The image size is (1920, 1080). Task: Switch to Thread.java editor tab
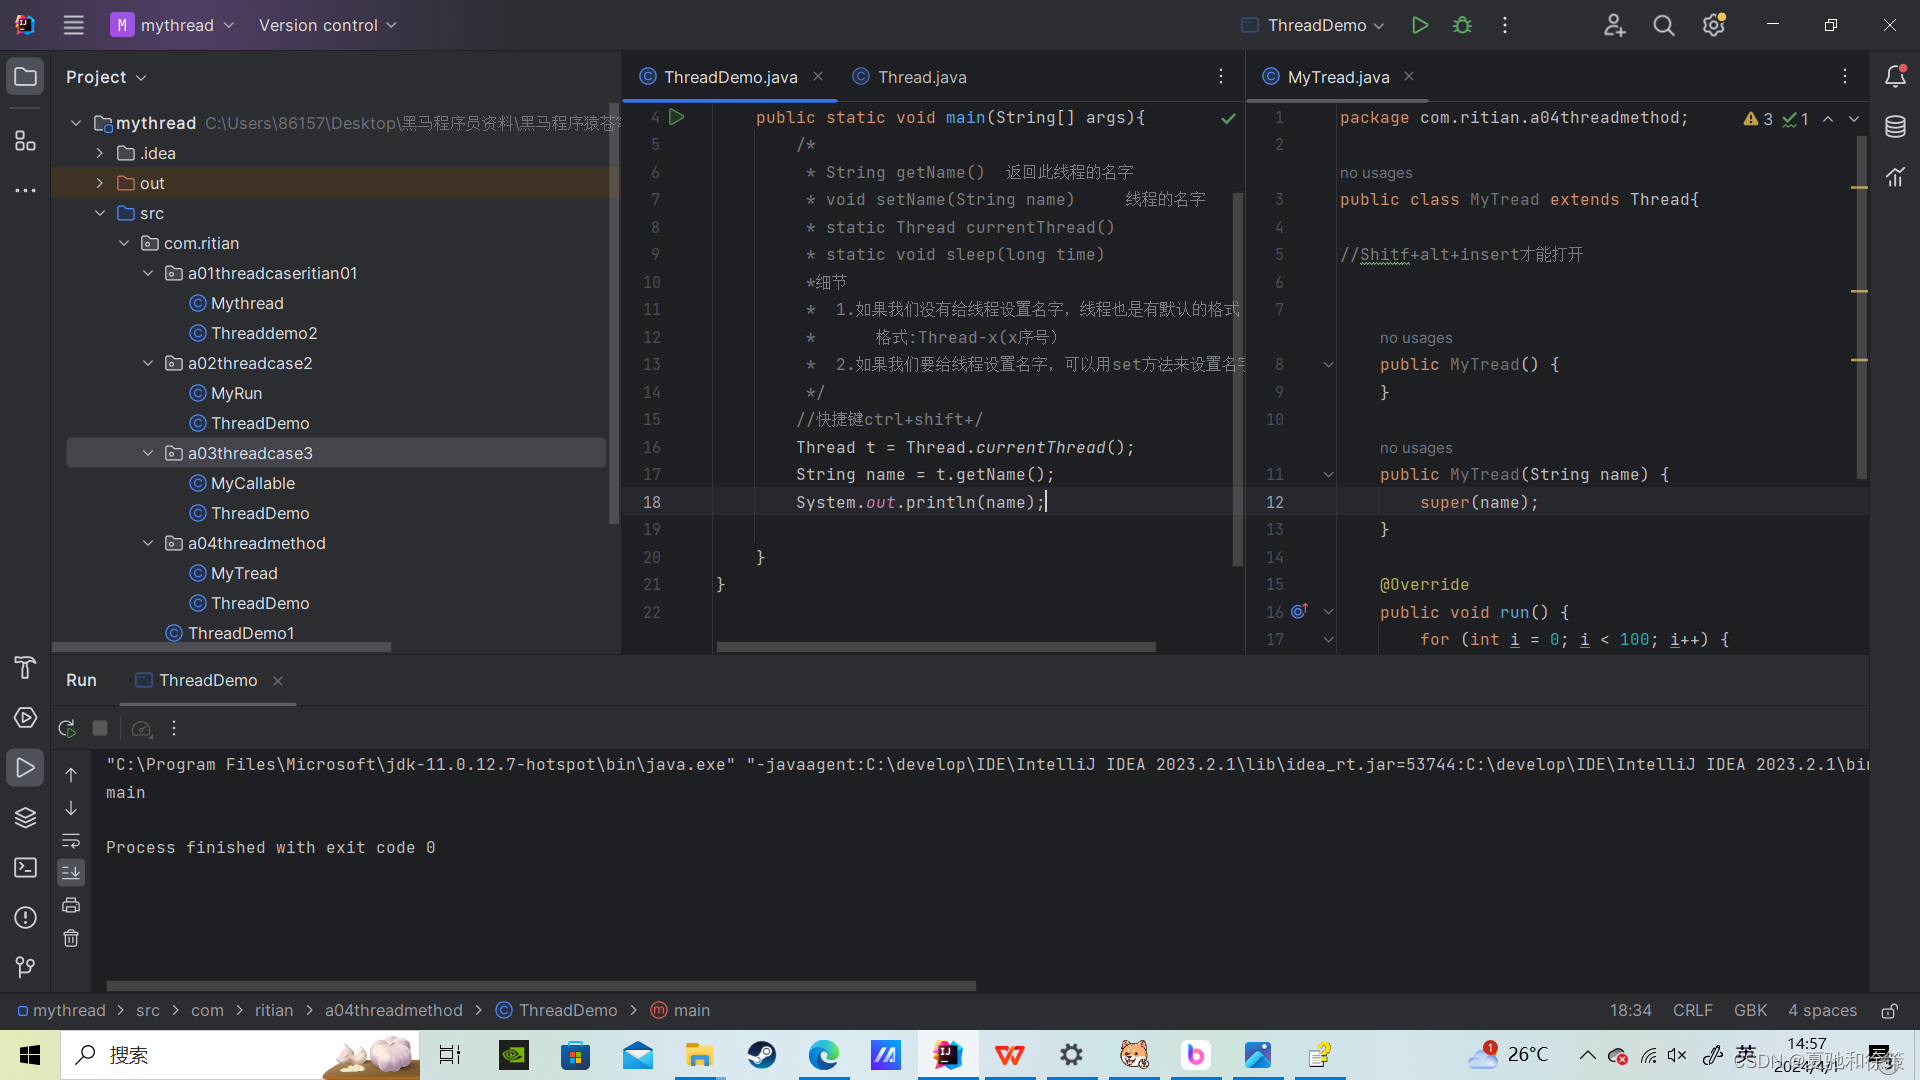921,77
